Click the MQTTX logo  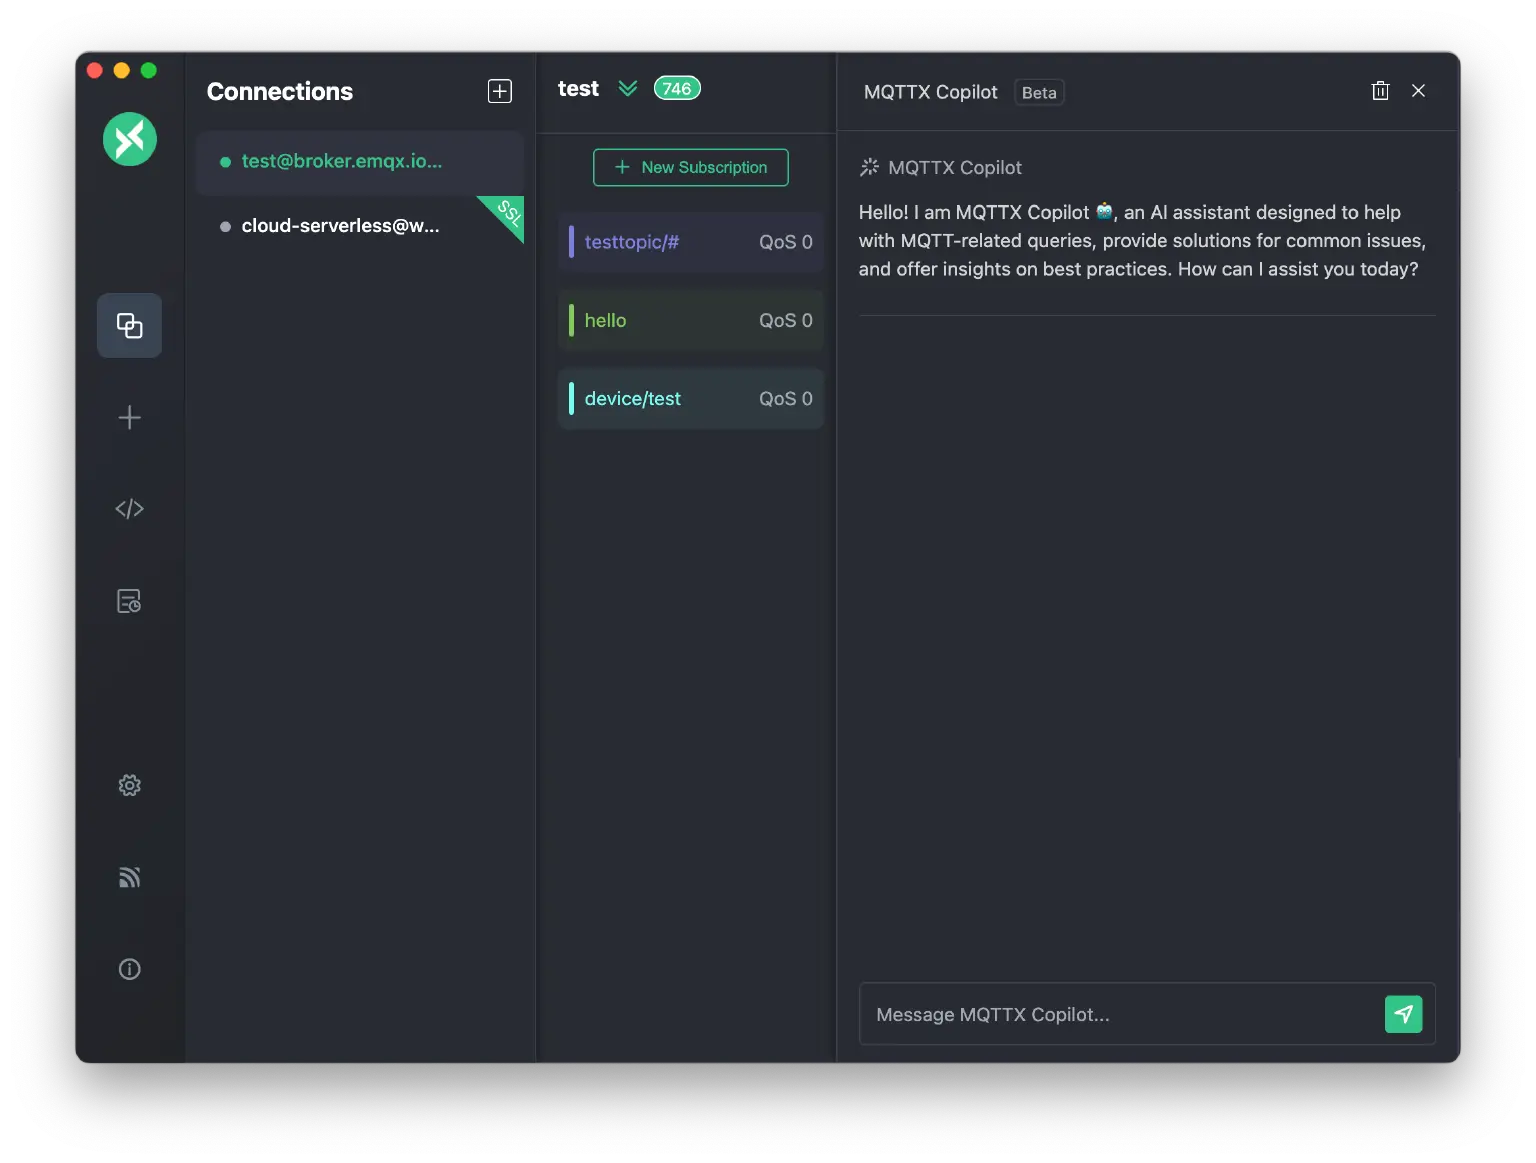(129, 139)
